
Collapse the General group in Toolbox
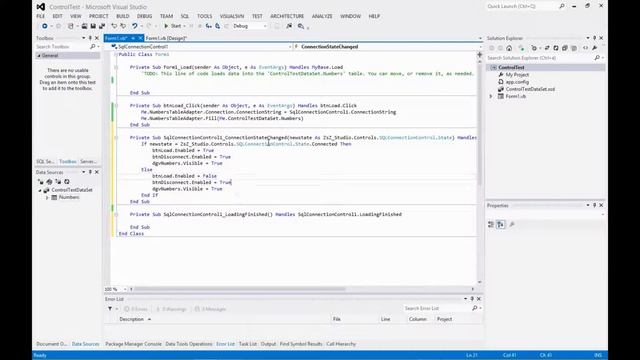click(x=39, y=56)
